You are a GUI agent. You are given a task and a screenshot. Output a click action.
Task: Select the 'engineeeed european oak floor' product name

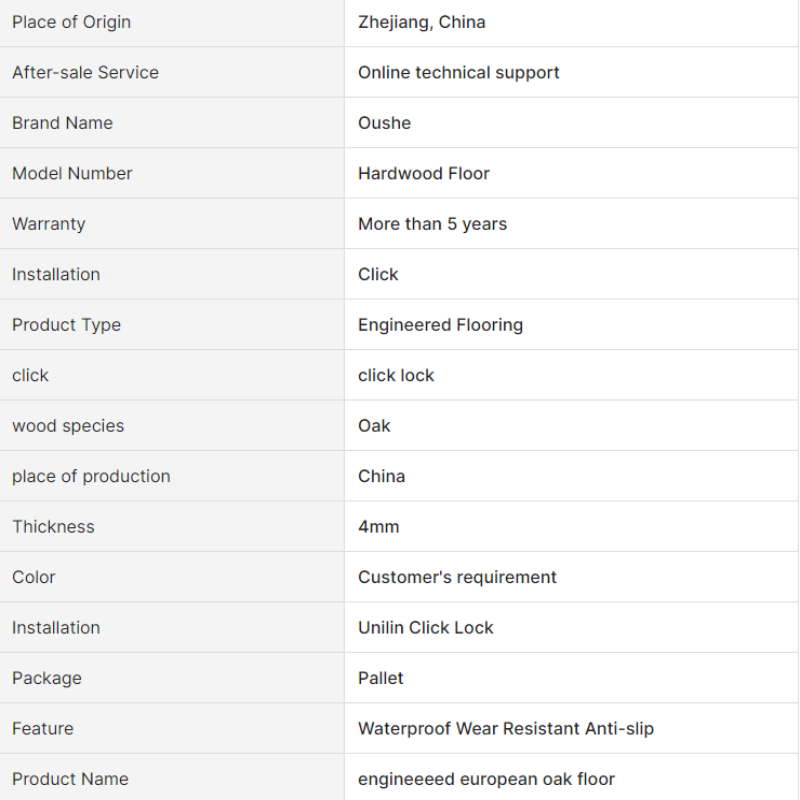click(x=486, y=779)
